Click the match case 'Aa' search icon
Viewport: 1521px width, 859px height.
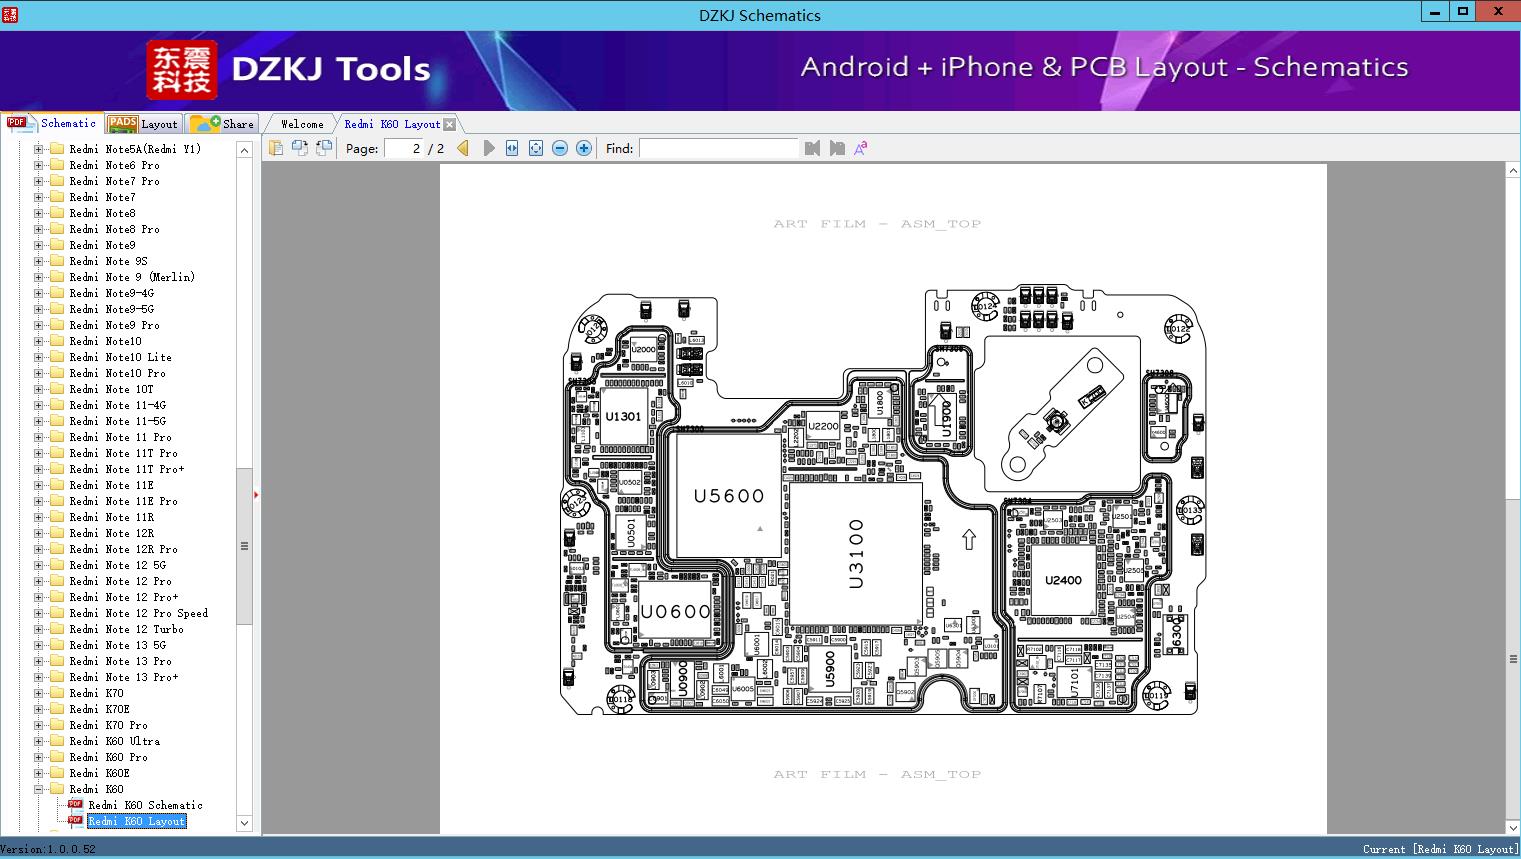(x=860, y=148)
